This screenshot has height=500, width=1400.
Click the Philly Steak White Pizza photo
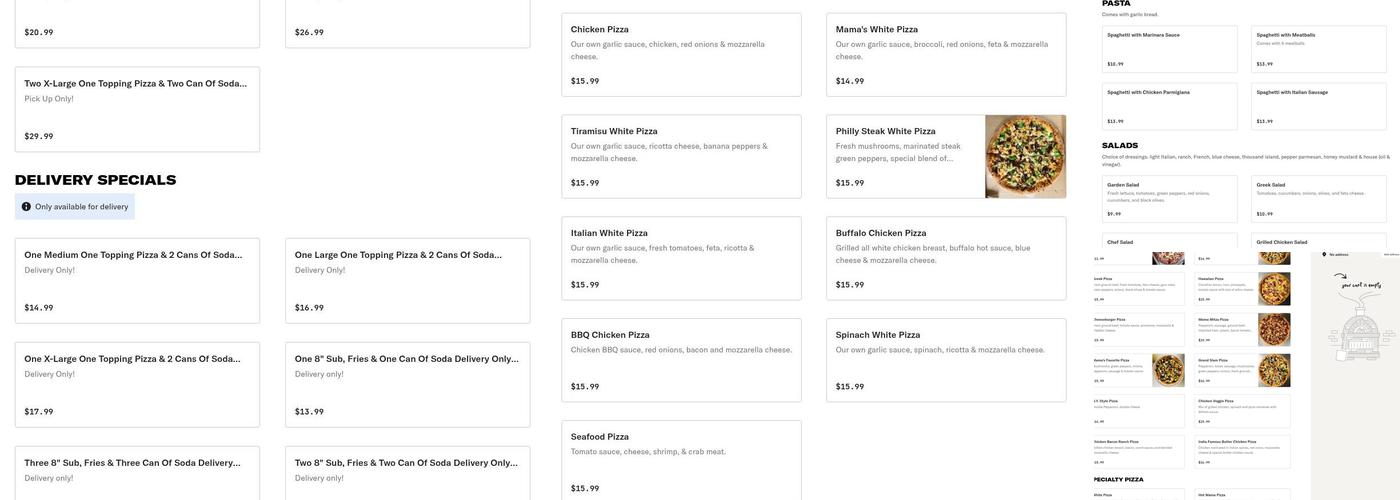coord(1025,156)
